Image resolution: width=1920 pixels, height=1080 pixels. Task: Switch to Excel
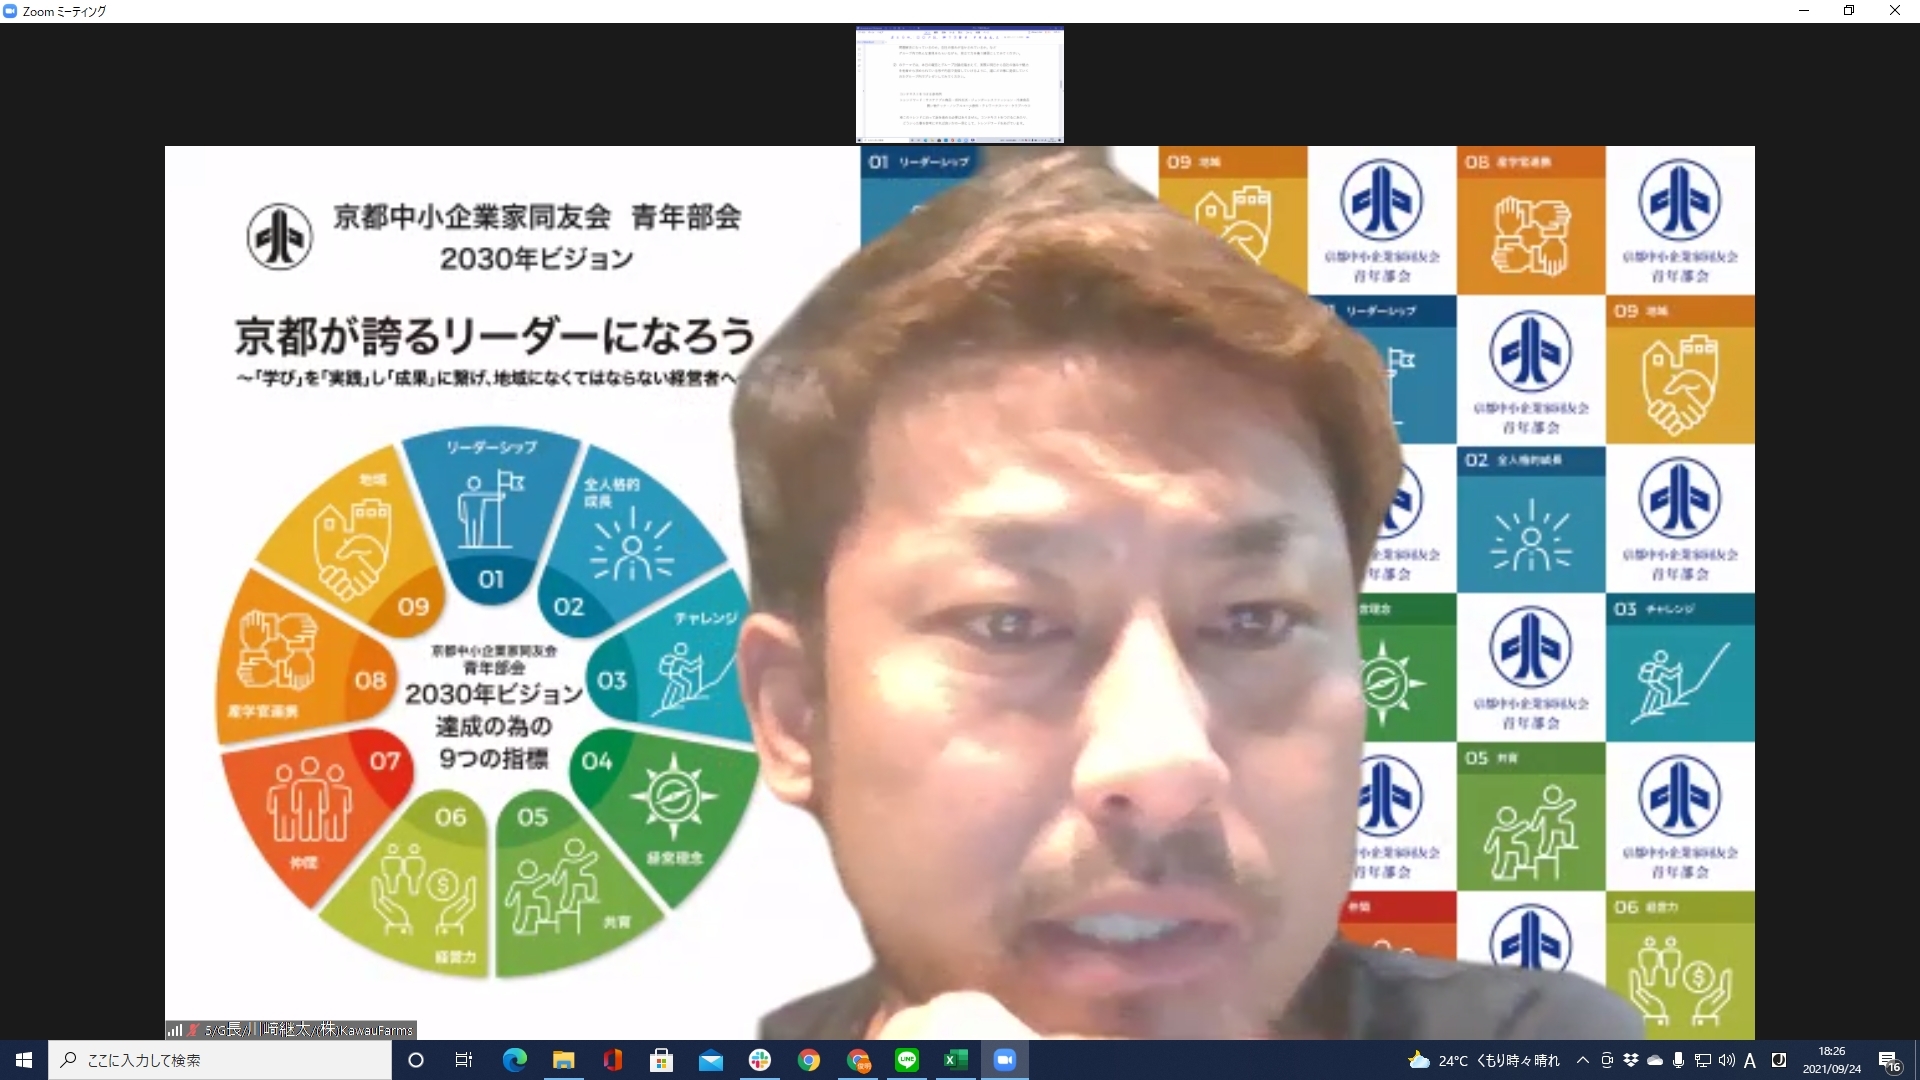(956, 1060)
